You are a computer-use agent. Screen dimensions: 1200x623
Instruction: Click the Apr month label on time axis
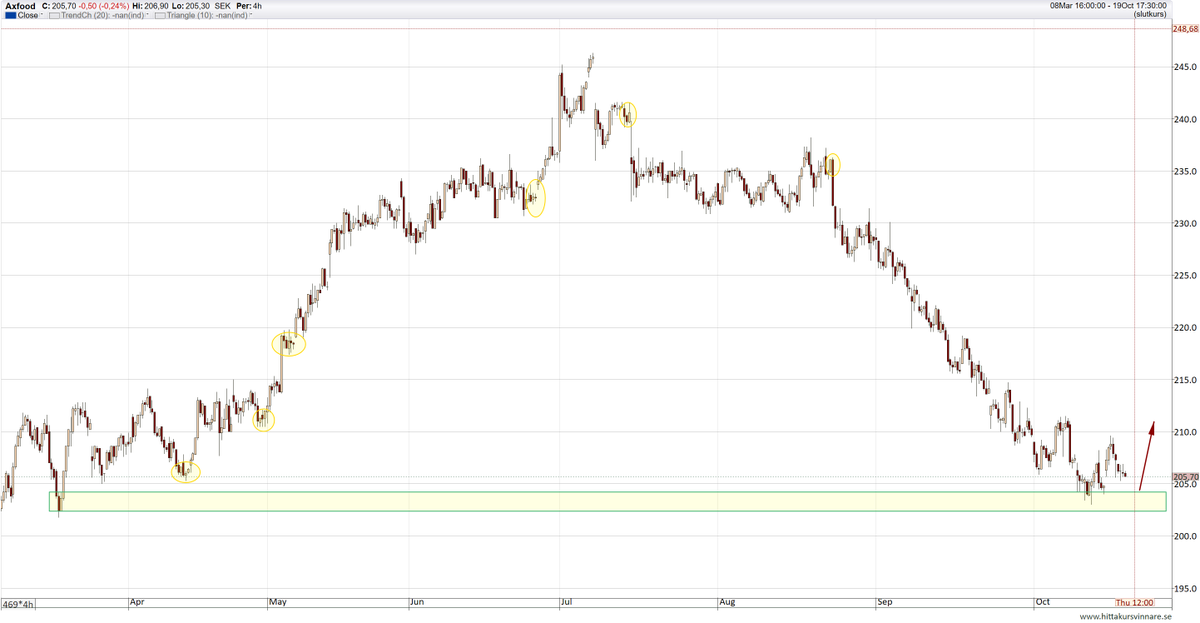pos(138,603)
